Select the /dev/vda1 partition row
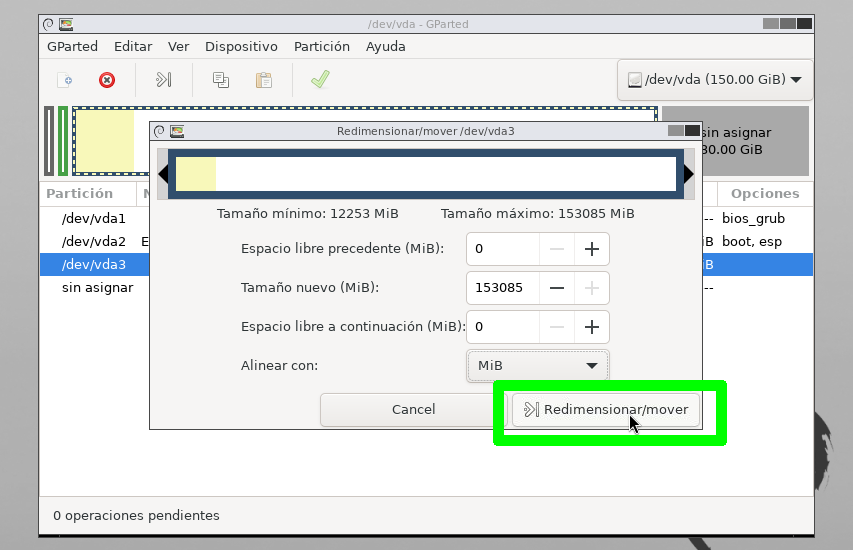Screen dimensions: 853x550 (94, 218)
